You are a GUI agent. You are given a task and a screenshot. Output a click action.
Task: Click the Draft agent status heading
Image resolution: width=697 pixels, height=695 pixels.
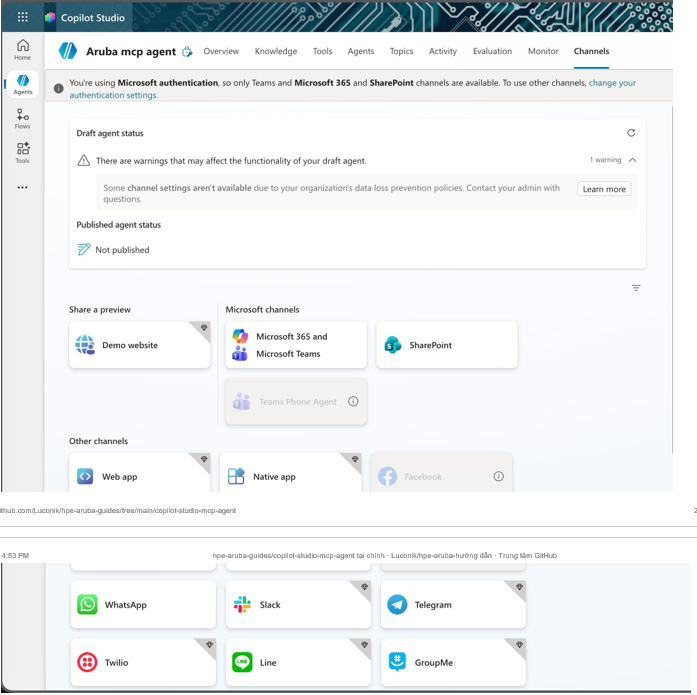pyautogui.click(x=110, y=133)
